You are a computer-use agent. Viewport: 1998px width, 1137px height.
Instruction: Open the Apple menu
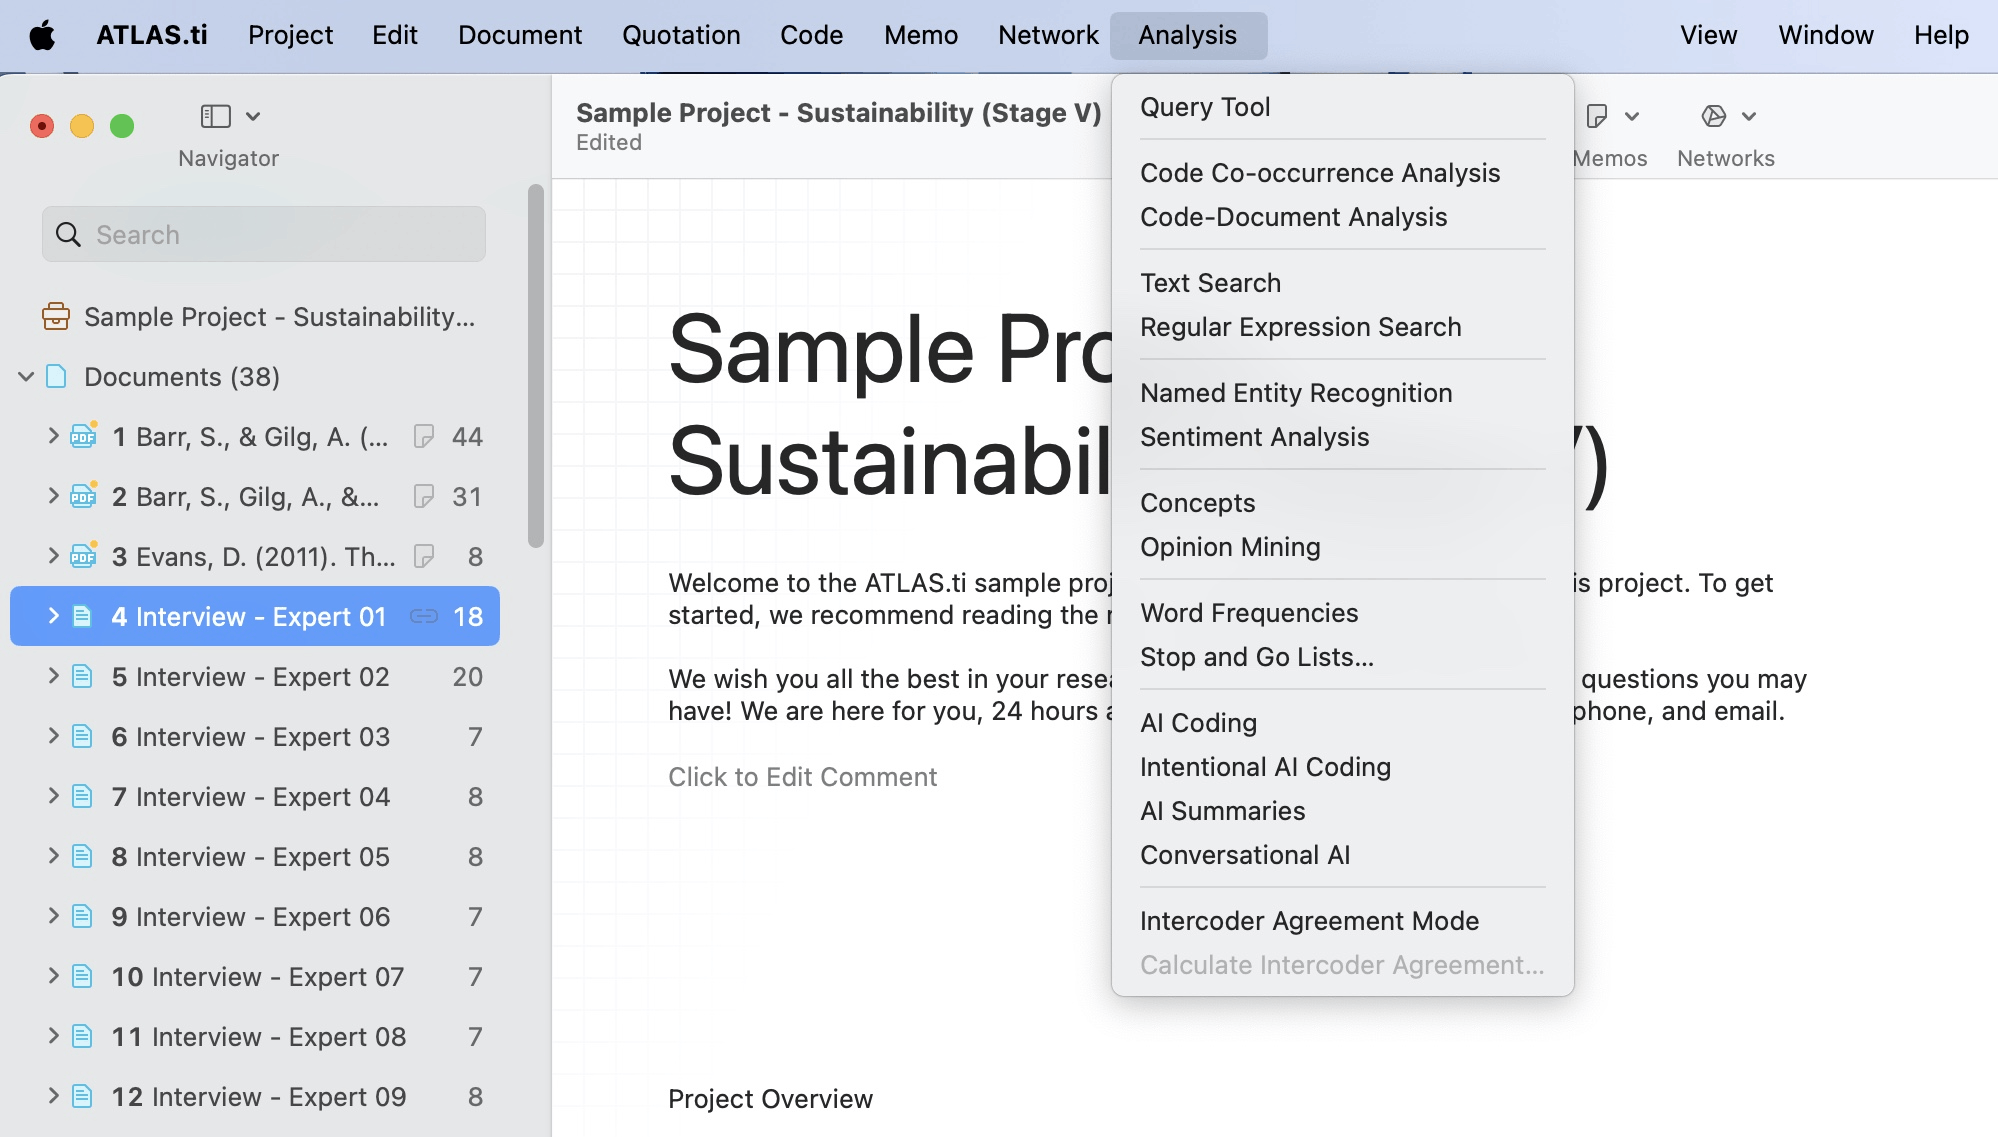pos(42,35)
